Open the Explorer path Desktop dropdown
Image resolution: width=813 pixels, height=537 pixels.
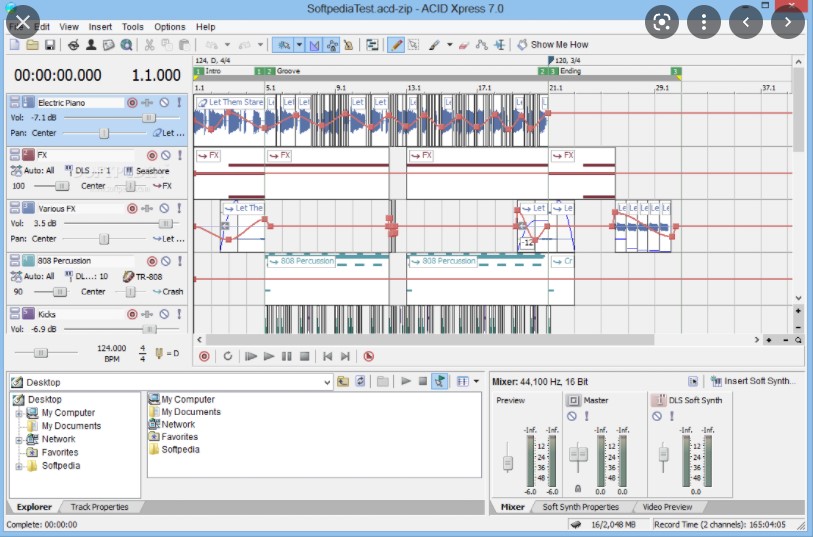(327, 383)
